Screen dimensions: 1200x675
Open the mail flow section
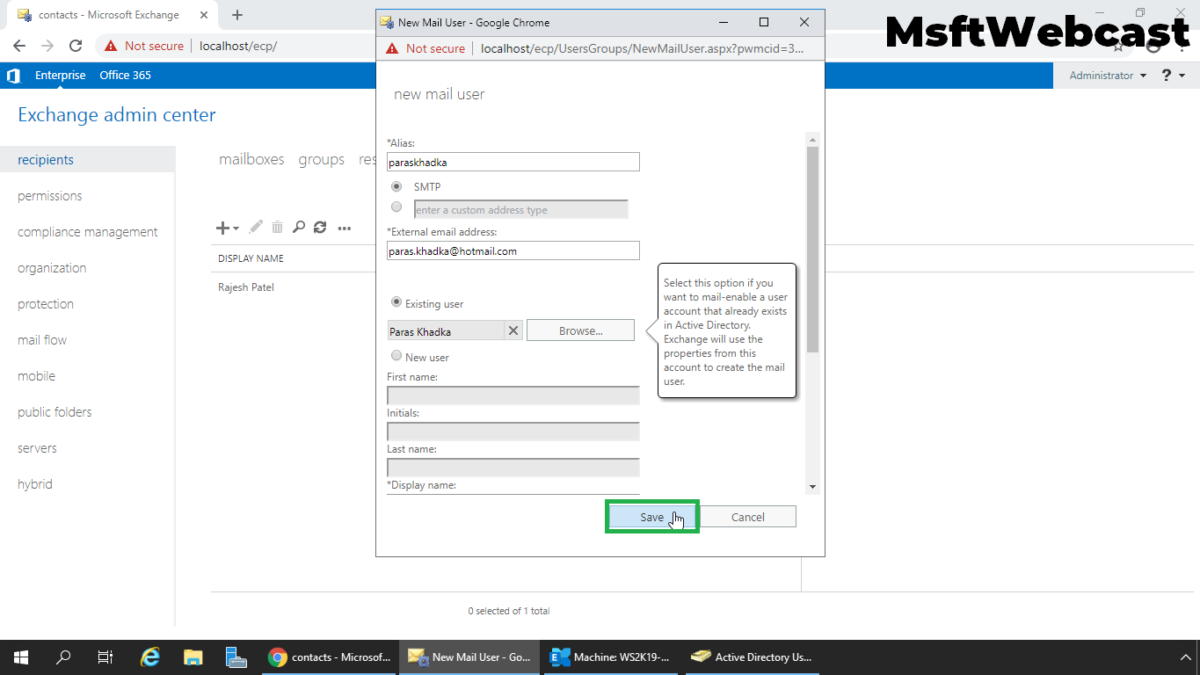[x=41, y=340]
